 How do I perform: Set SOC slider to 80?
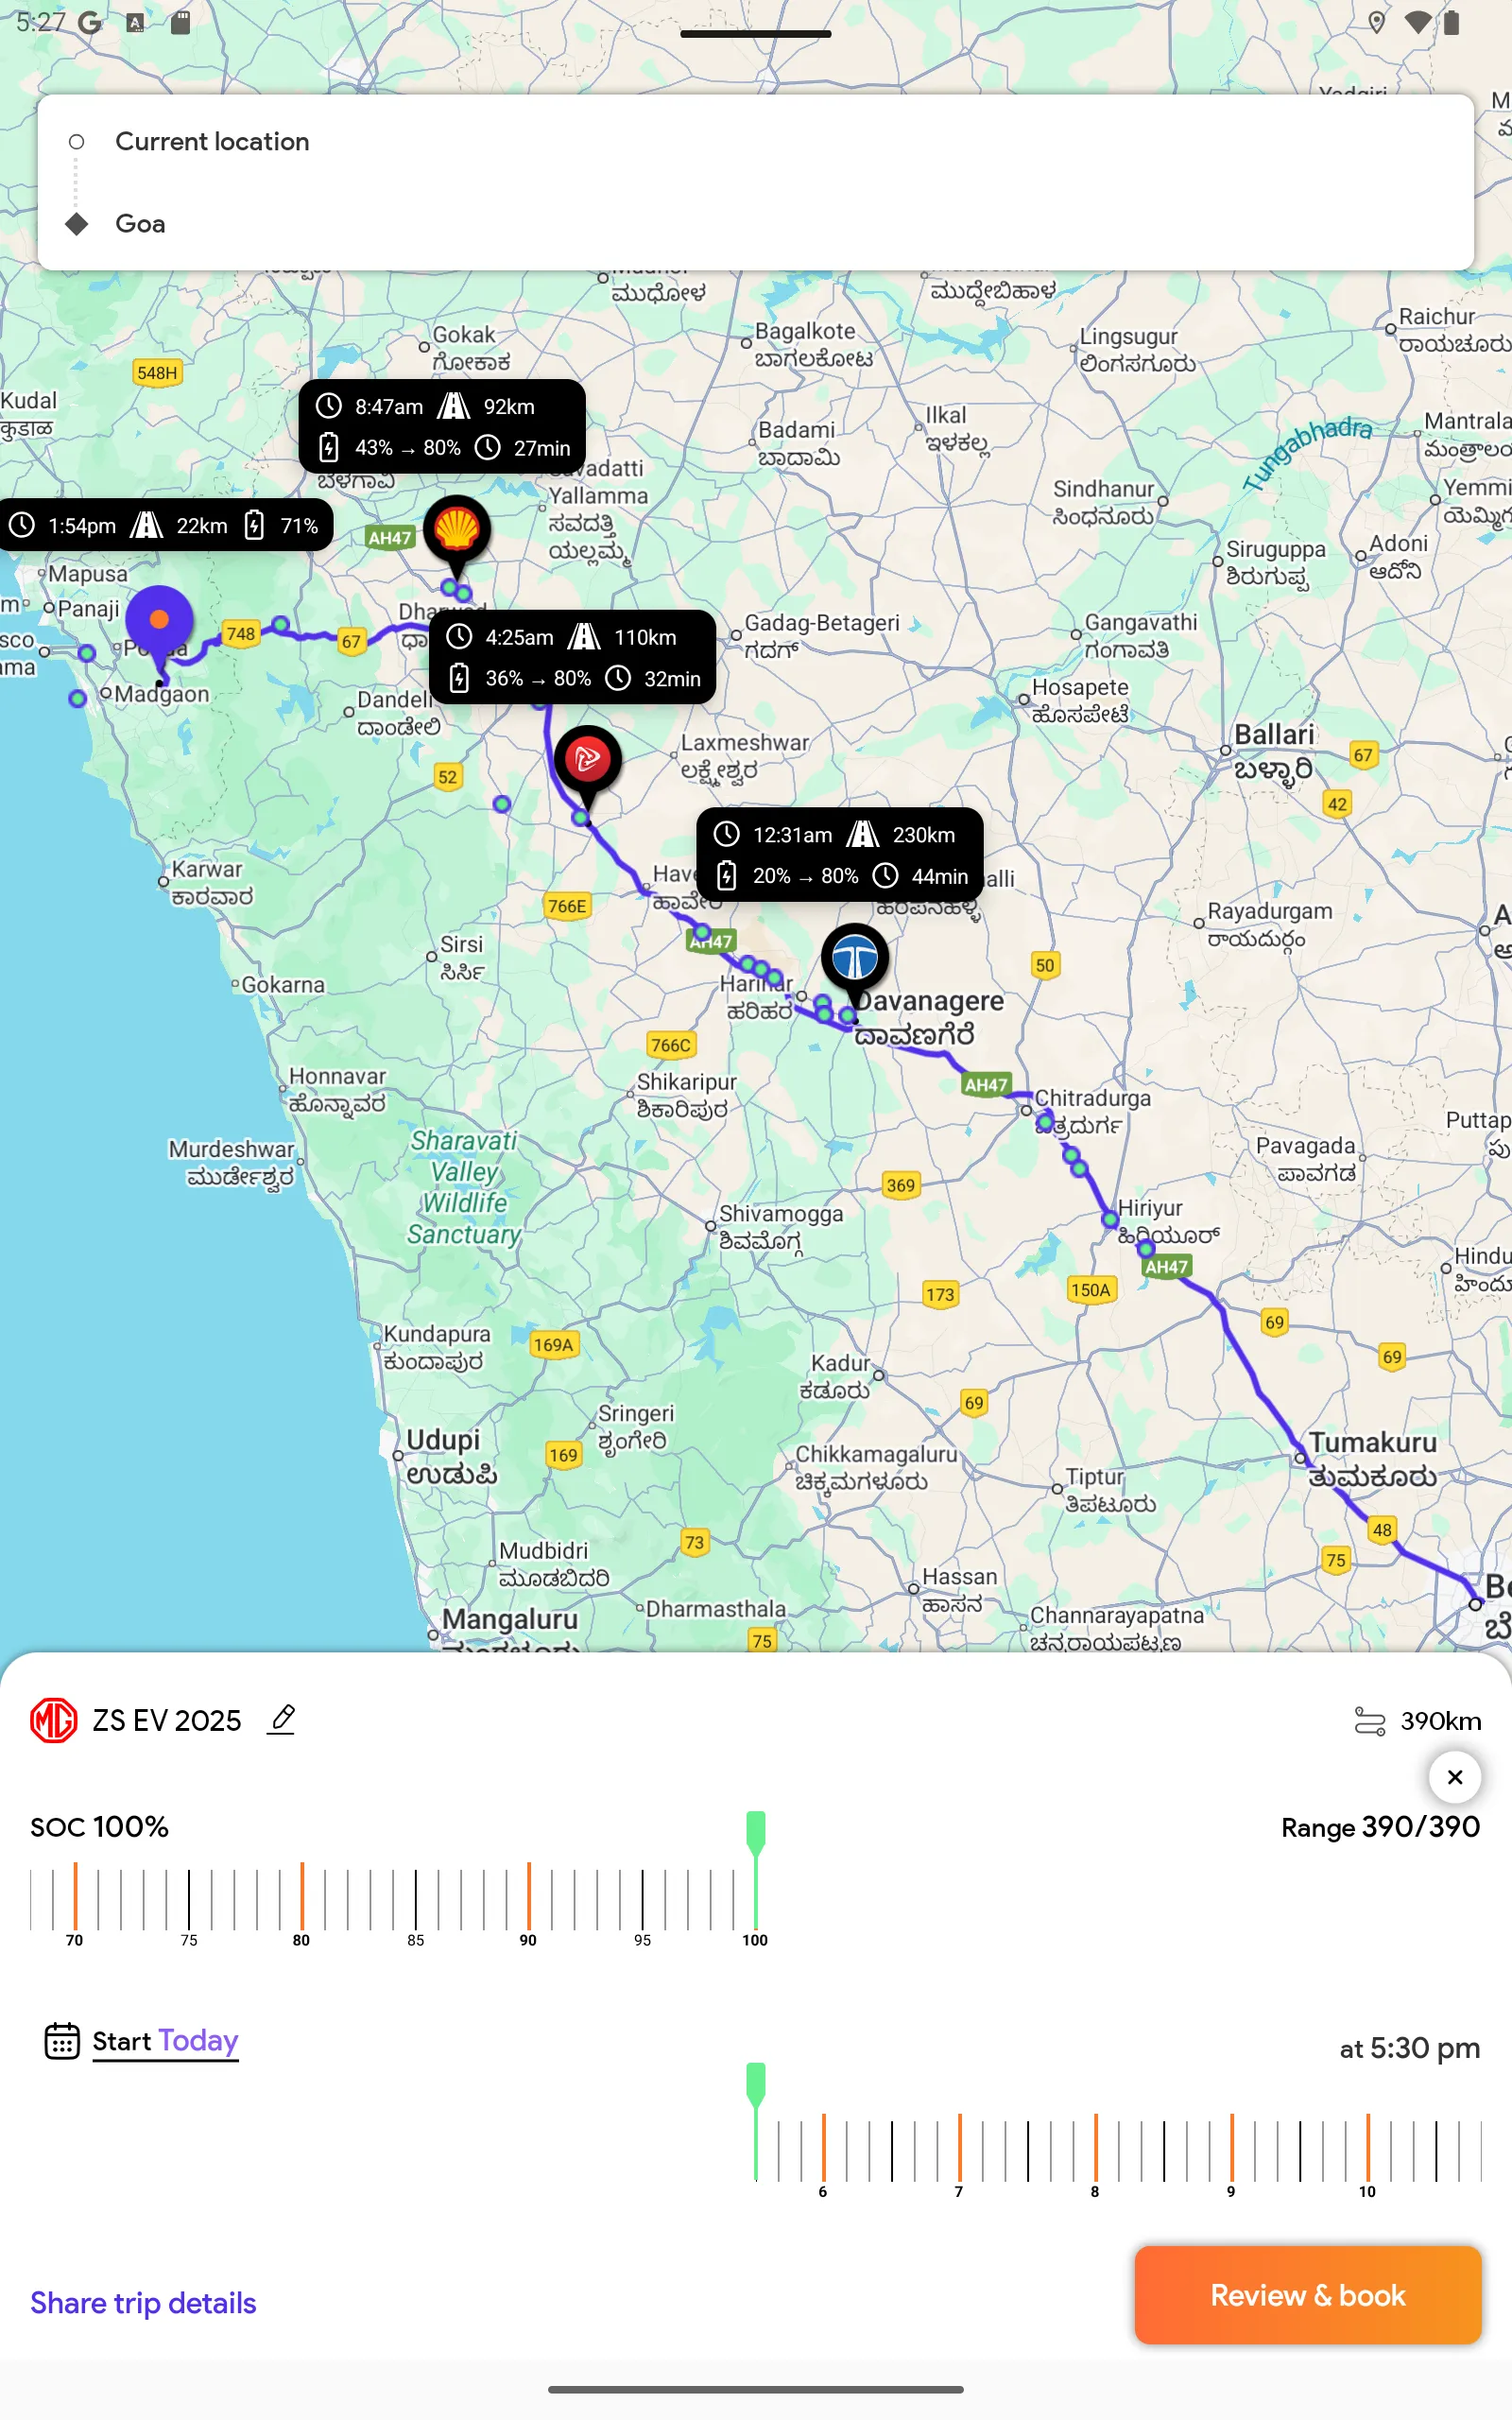(302, 1896)
